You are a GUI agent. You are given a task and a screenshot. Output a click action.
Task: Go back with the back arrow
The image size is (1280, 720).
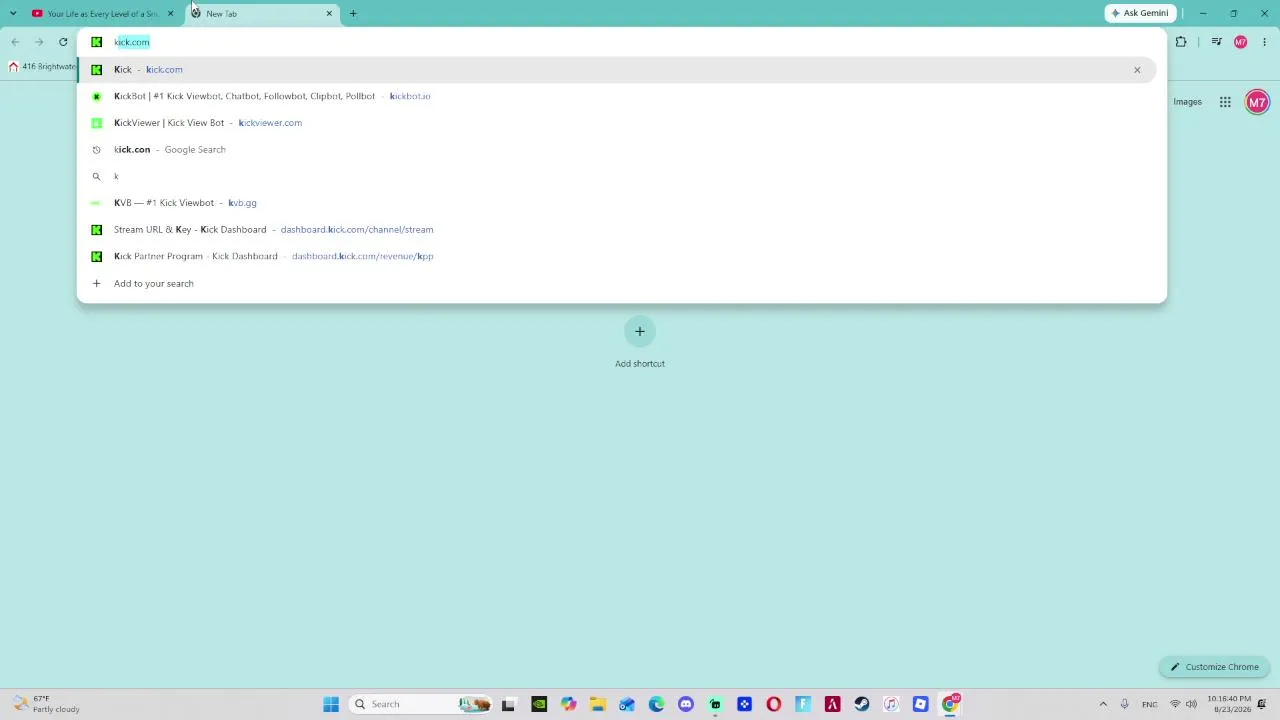[15, 42]
